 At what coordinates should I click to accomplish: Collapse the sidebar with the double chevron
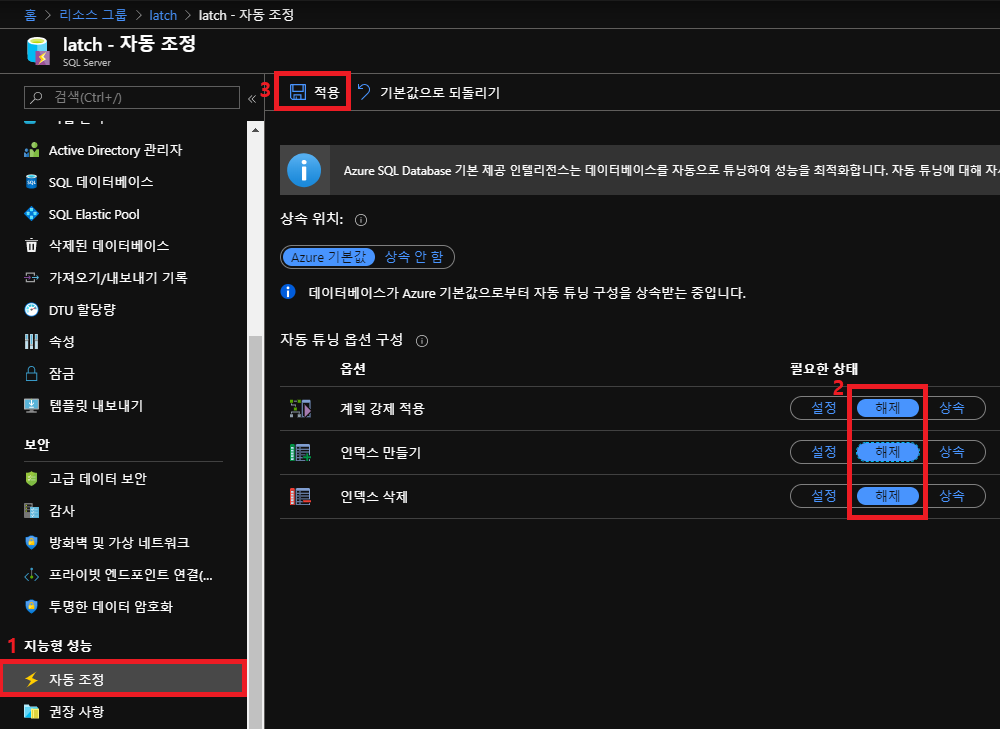point(252,98)
